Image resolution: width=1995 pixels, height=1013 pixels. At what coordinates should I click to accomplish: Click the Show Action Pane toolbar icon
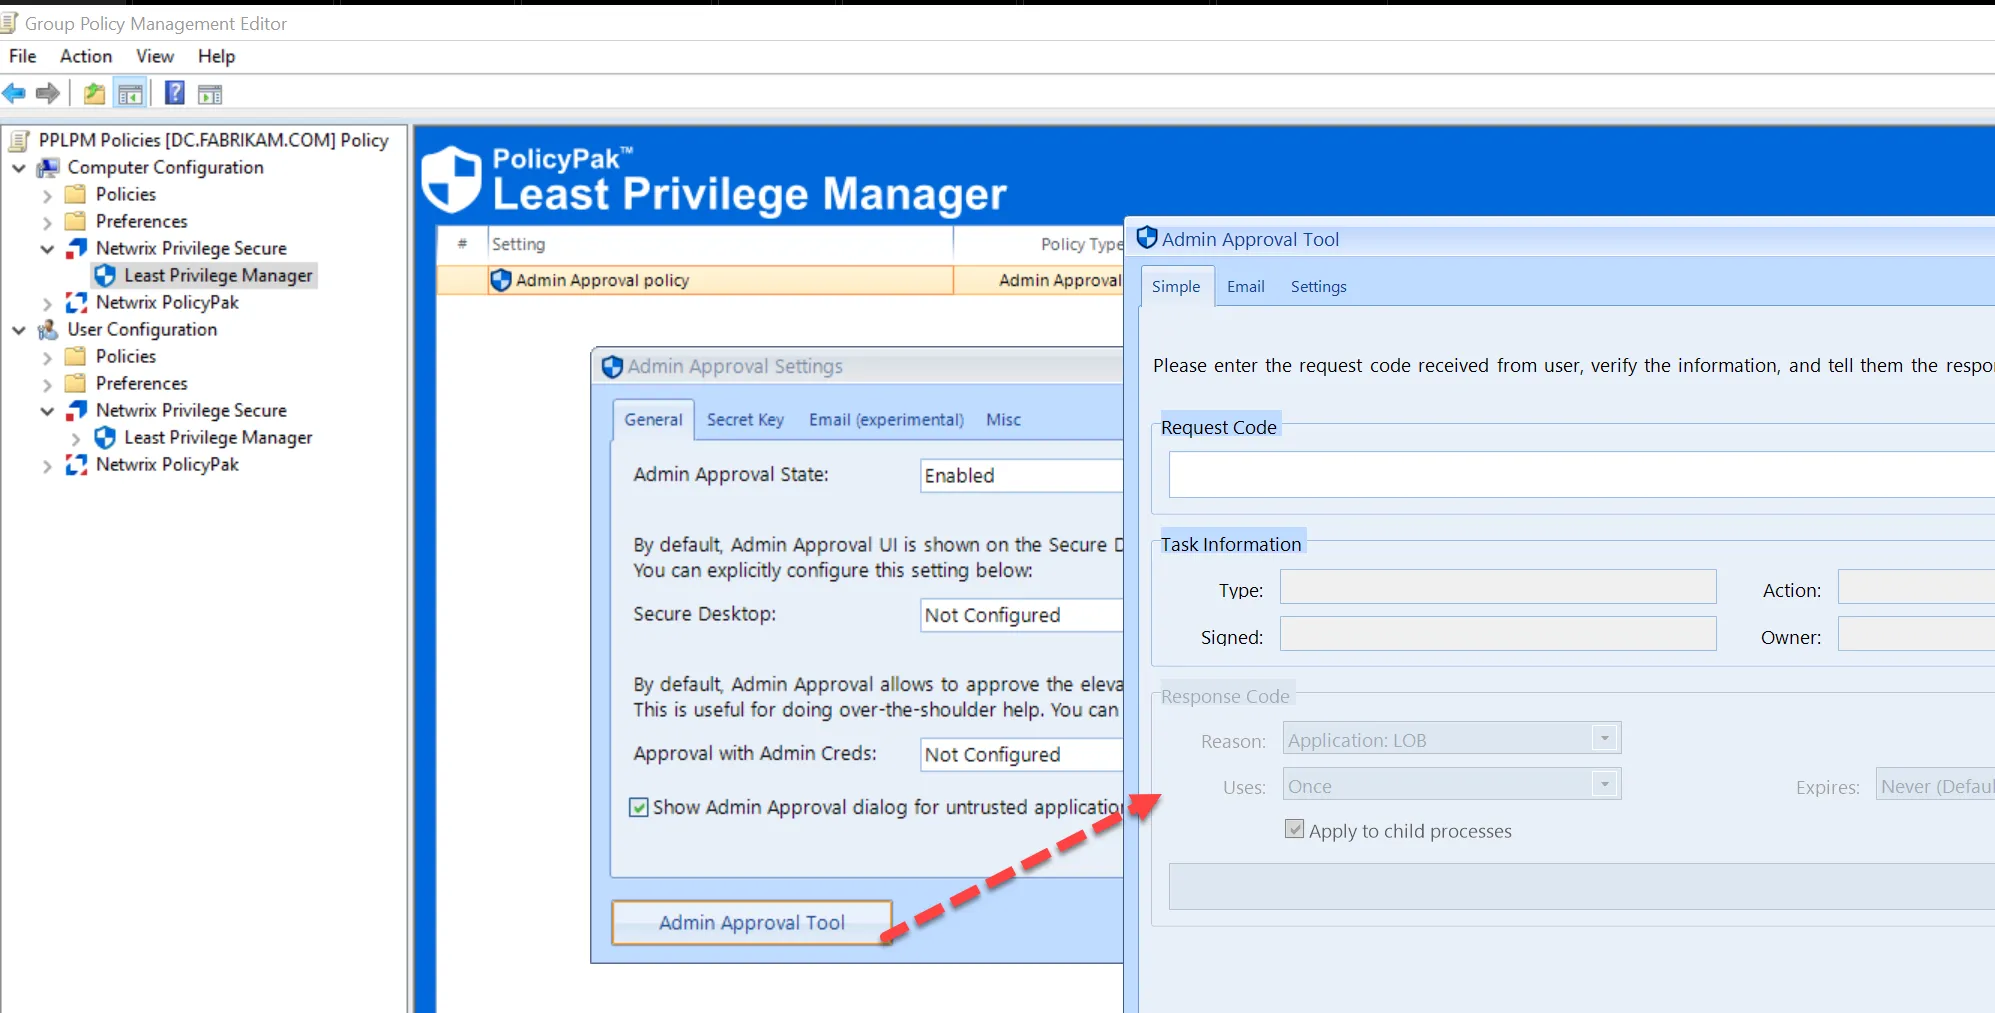click(210, 93)
